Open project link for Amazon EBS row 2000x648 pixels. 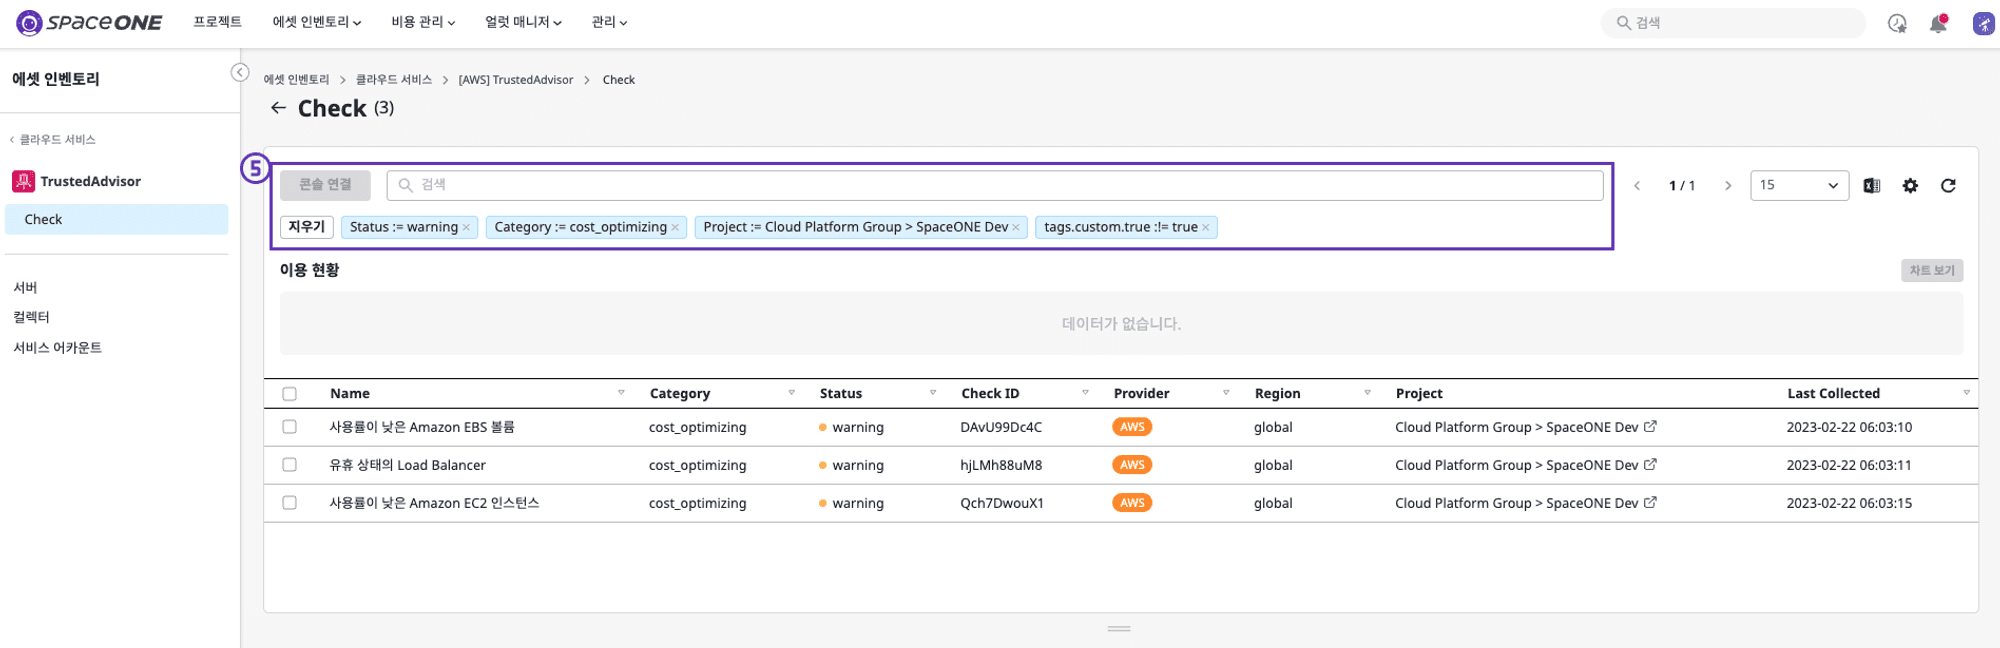coord(1650,426)
